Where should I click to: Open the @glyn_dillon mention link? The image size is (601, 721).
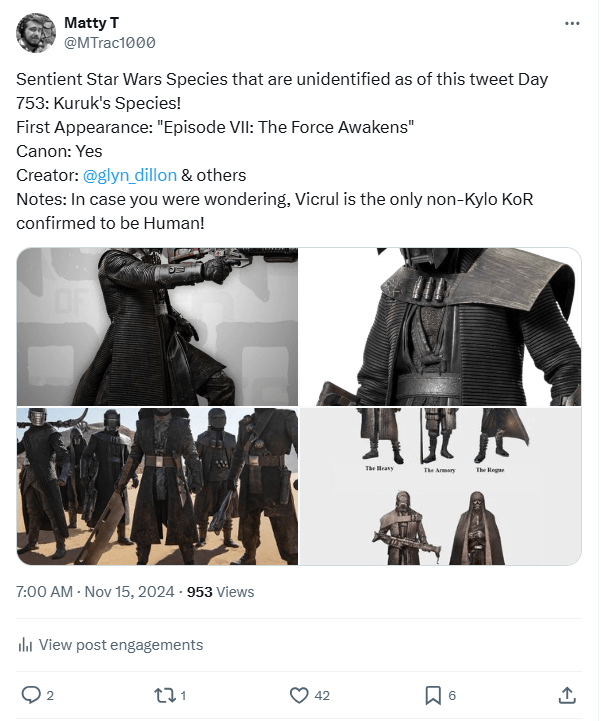(x=129, y=175)
